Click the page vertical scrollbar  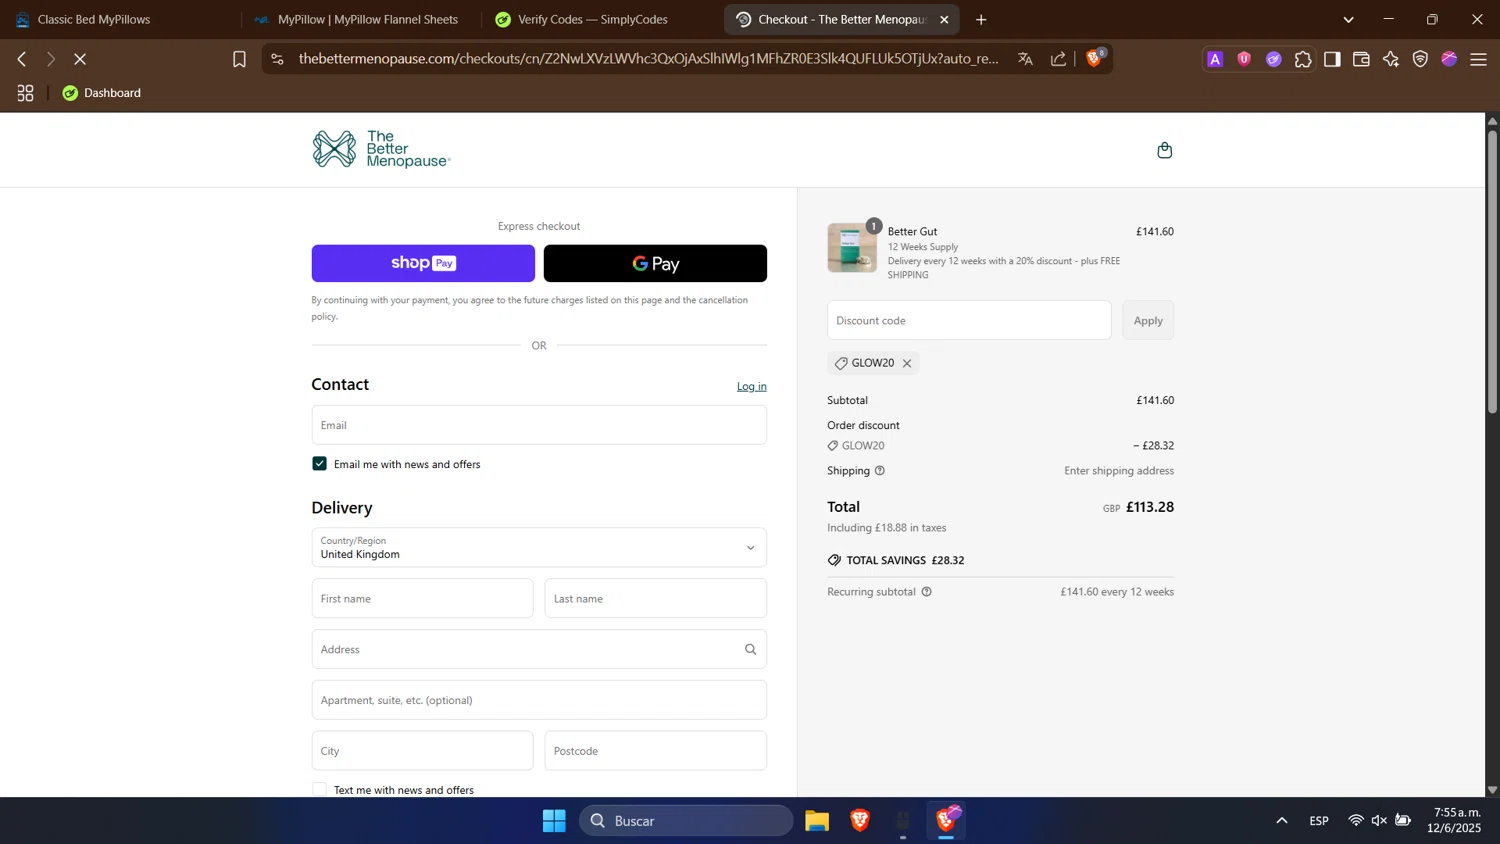pos(1492,270)
